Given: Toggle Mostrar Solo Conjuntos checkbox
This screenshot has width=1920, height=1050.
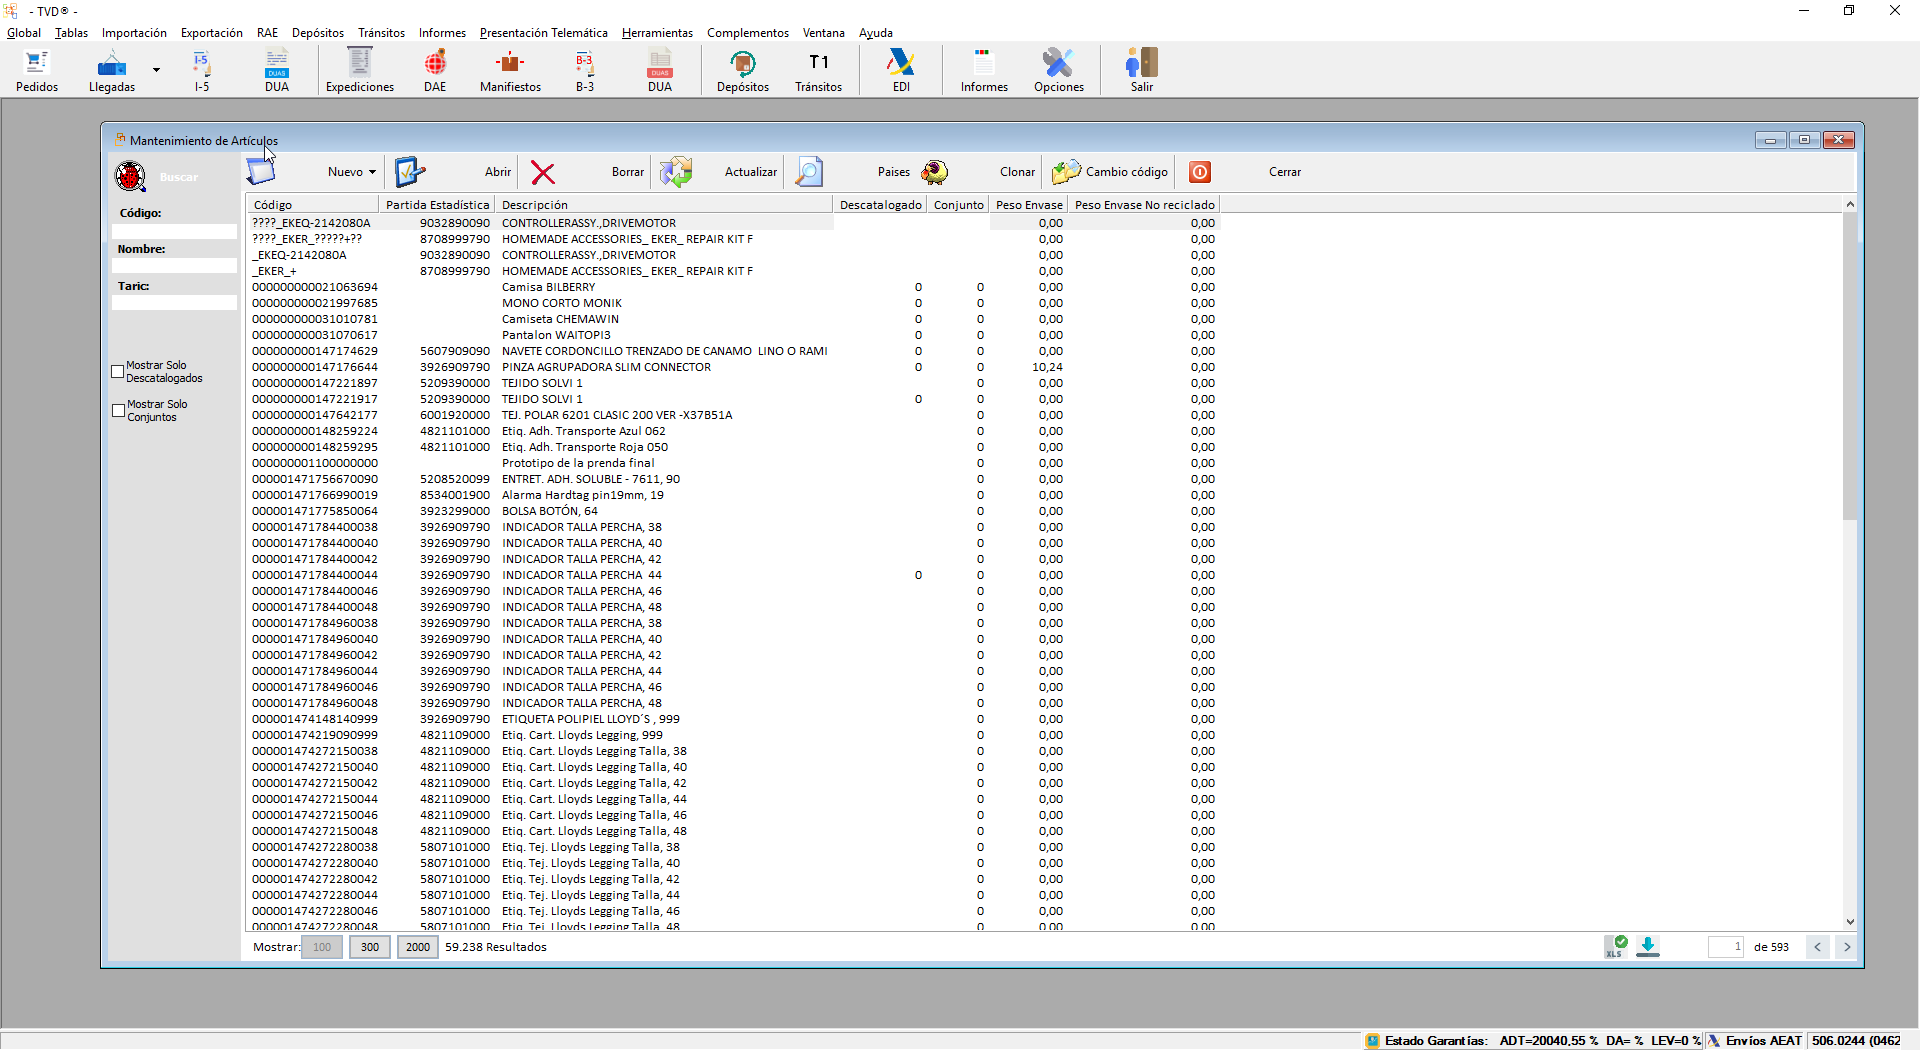Looking at the screenshot, I should tap(118, 411).
